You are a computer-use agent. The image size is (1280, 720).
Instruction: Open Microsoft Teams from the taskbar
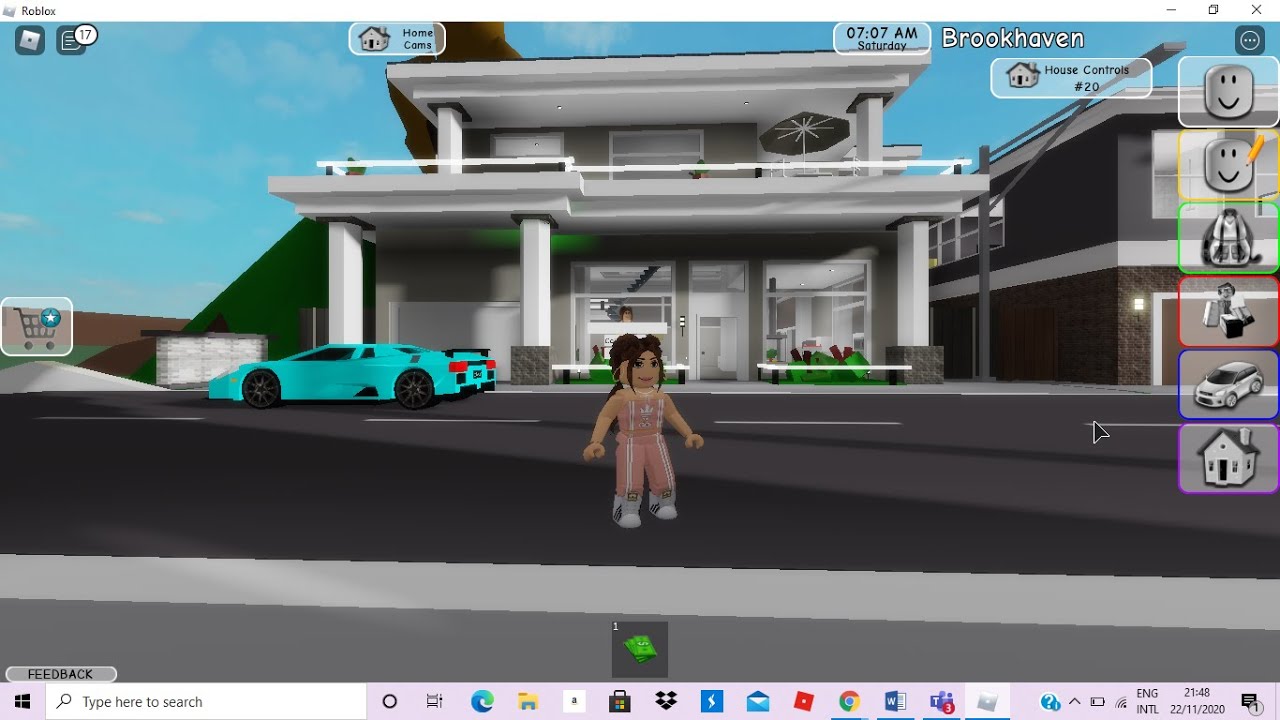click(x=941, y=702)
